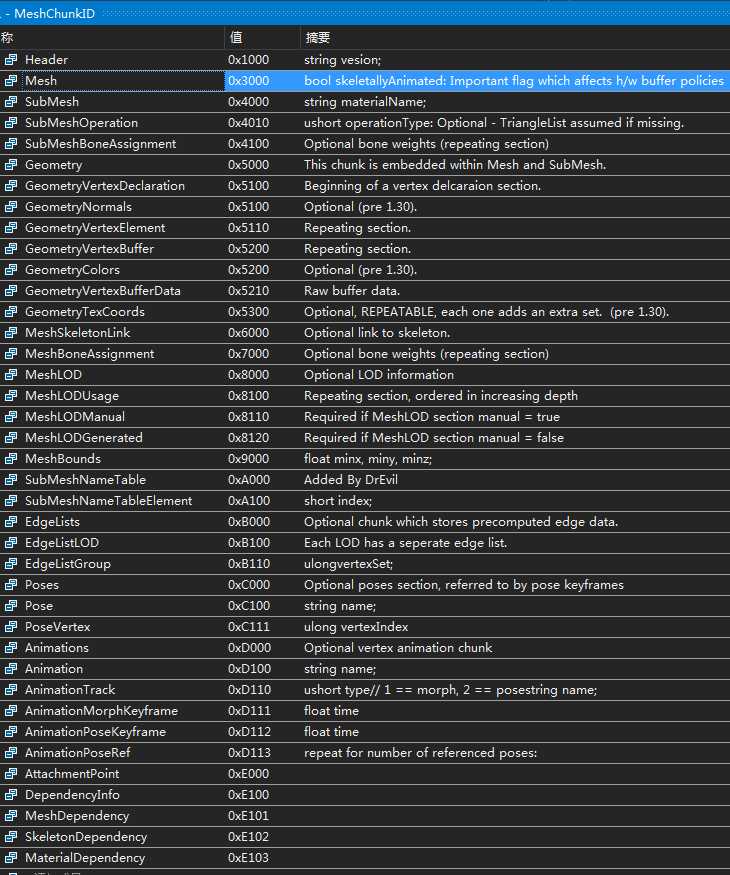Click summary 'Raw buffer data.'
This screenshot has height=875, width=730.
[x=352, y=291]
